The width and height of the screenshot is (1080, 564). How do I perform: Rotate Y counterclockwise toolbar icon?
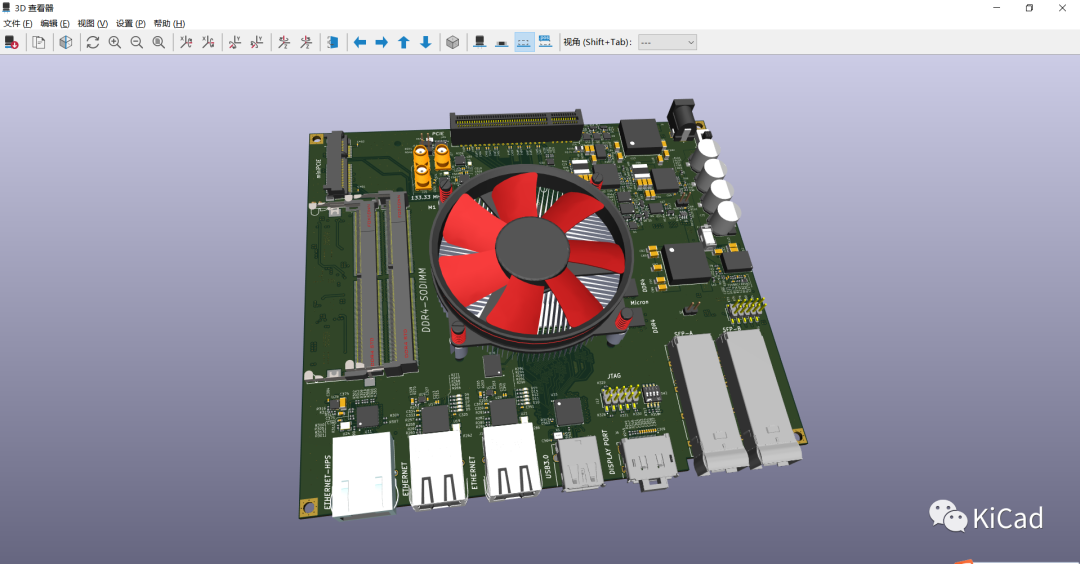point(257,42)
